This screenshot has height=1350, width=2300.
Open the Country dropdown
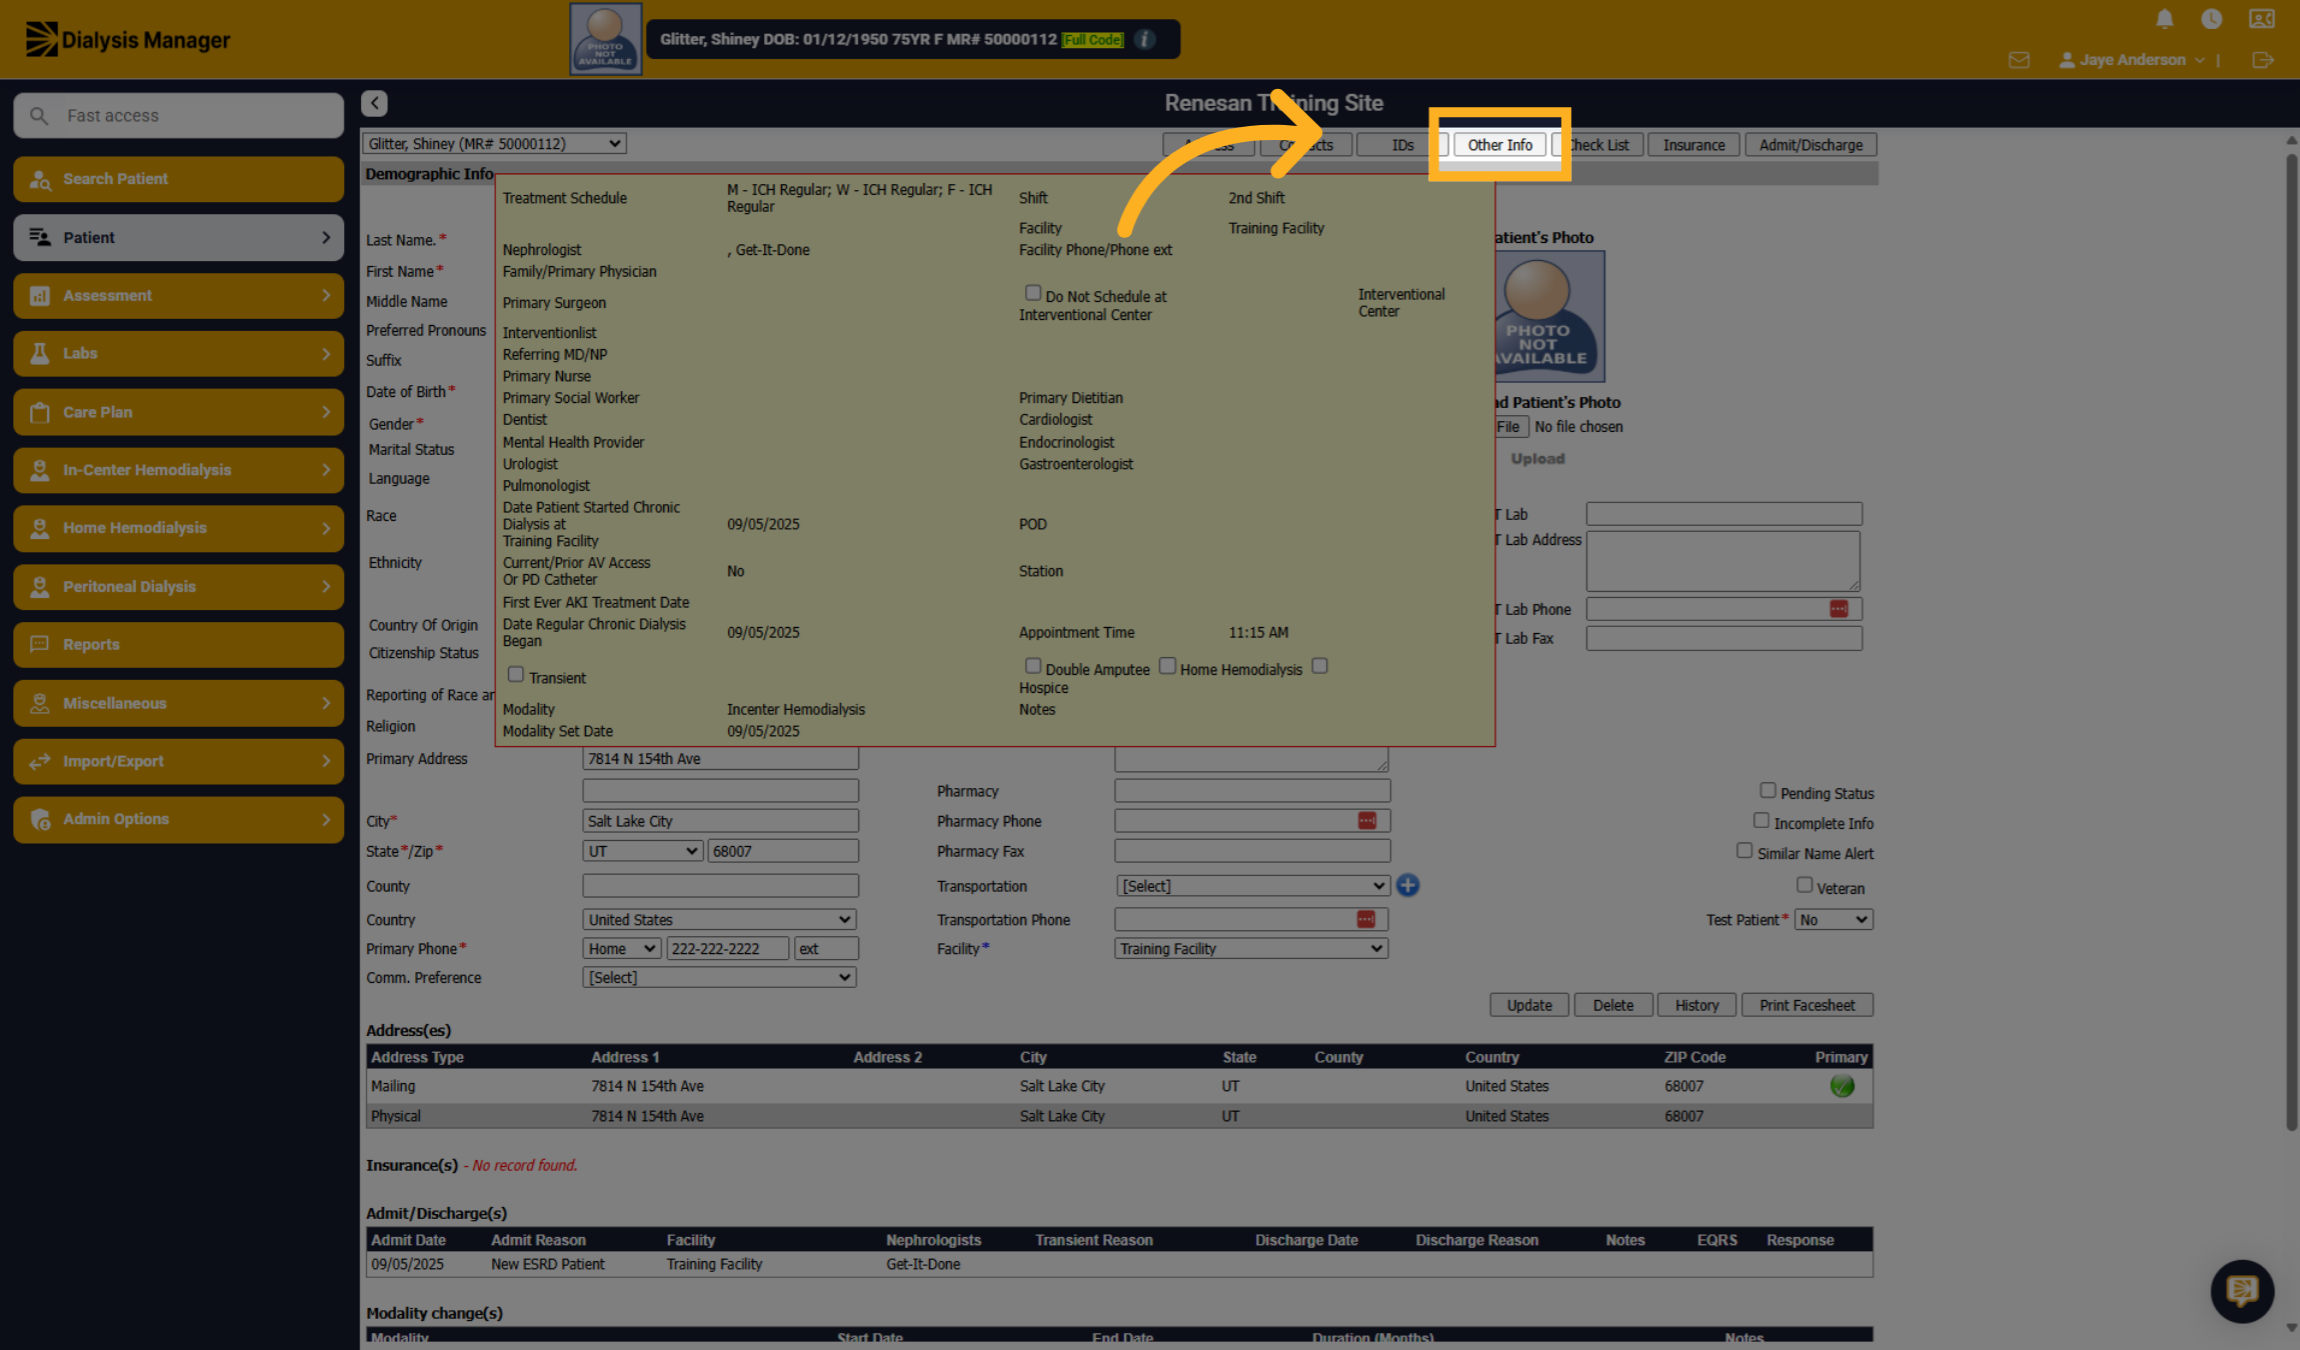719,919
